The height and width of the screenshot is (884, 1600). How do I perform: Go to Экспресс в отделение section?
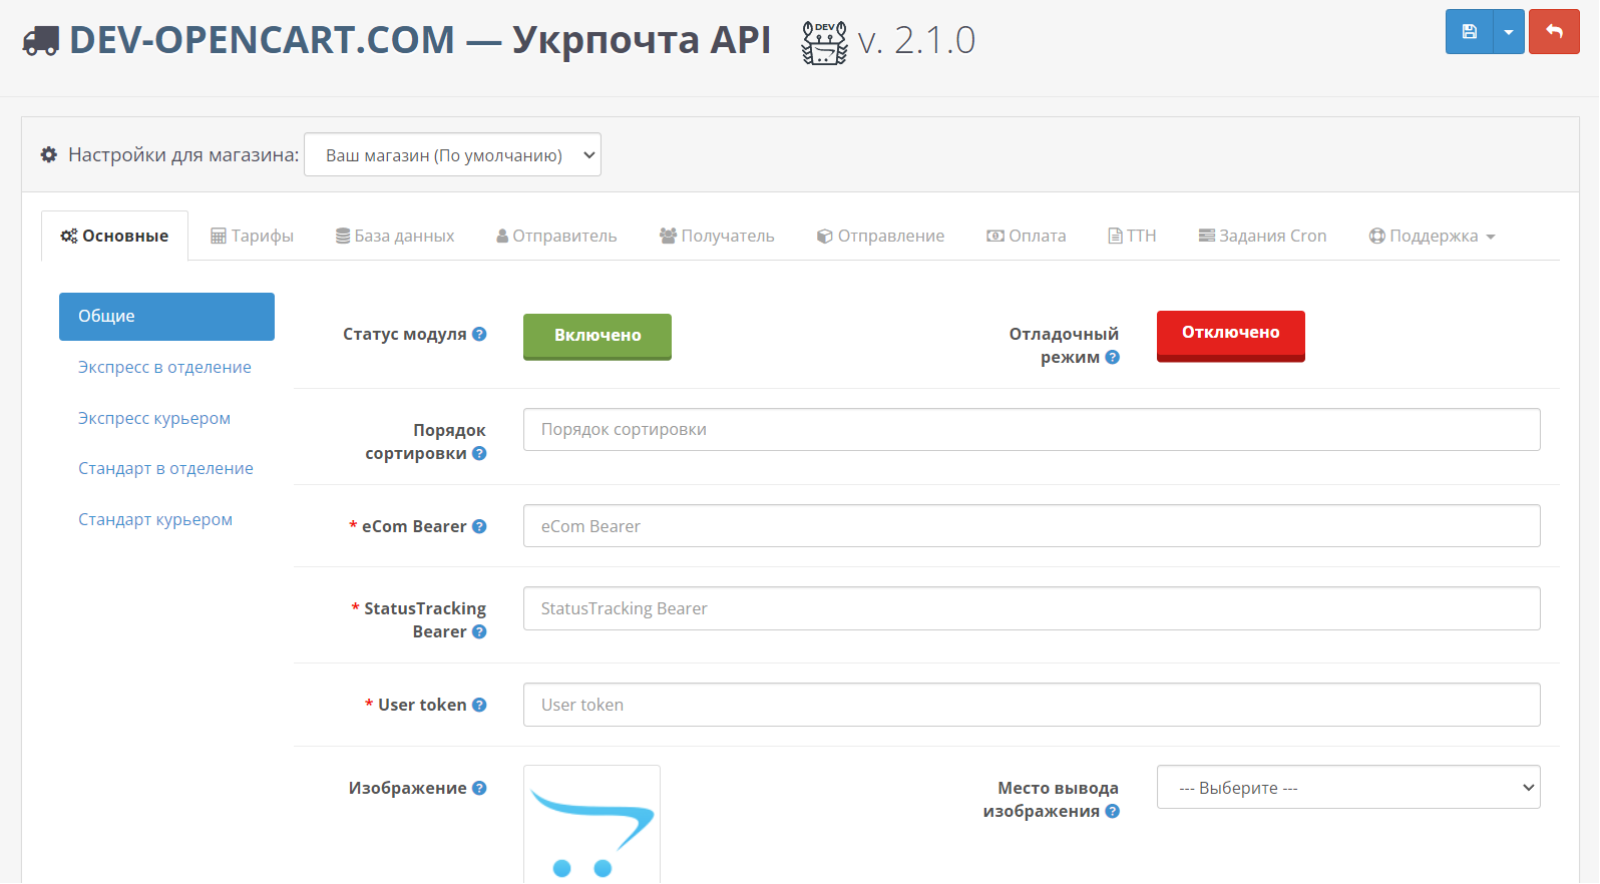tap(165, 367)
